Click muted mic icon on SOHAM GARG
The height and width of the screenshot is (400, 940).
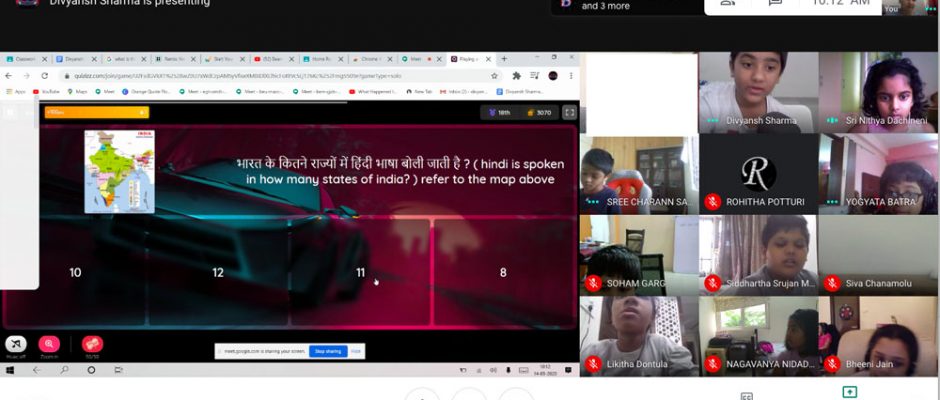click(x=593, y=283)
